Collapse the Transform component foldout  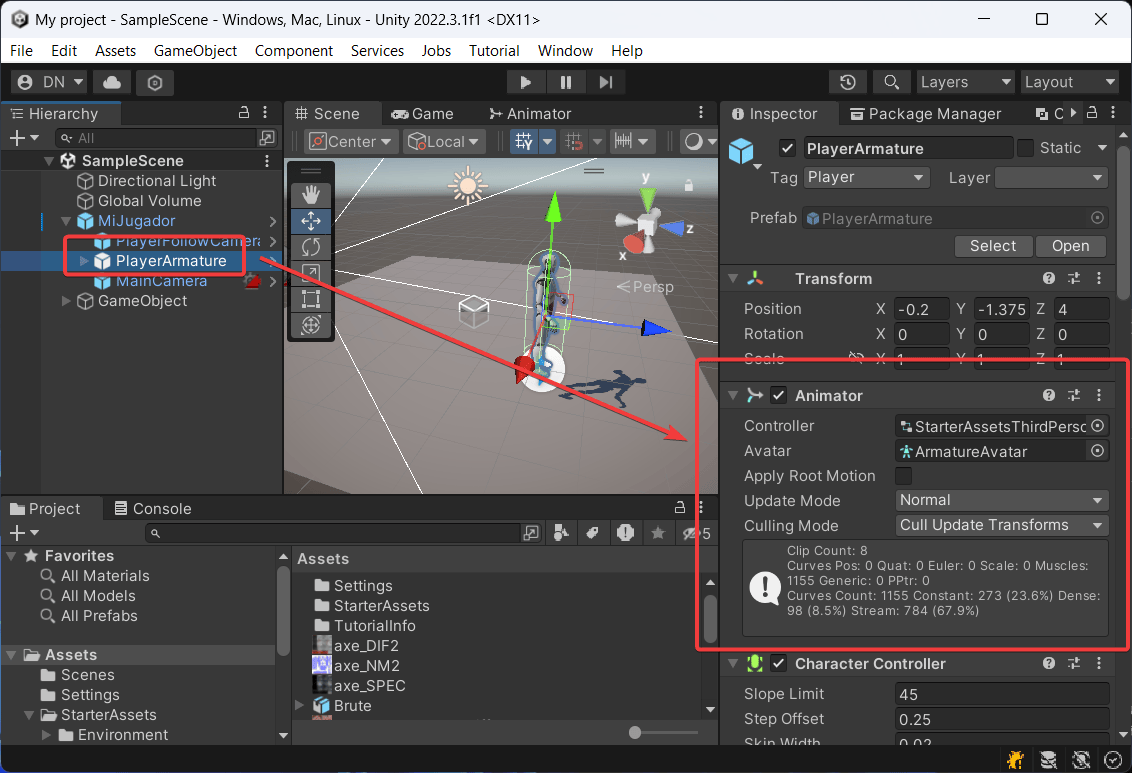pyautogui.click(x=733, y=278)
